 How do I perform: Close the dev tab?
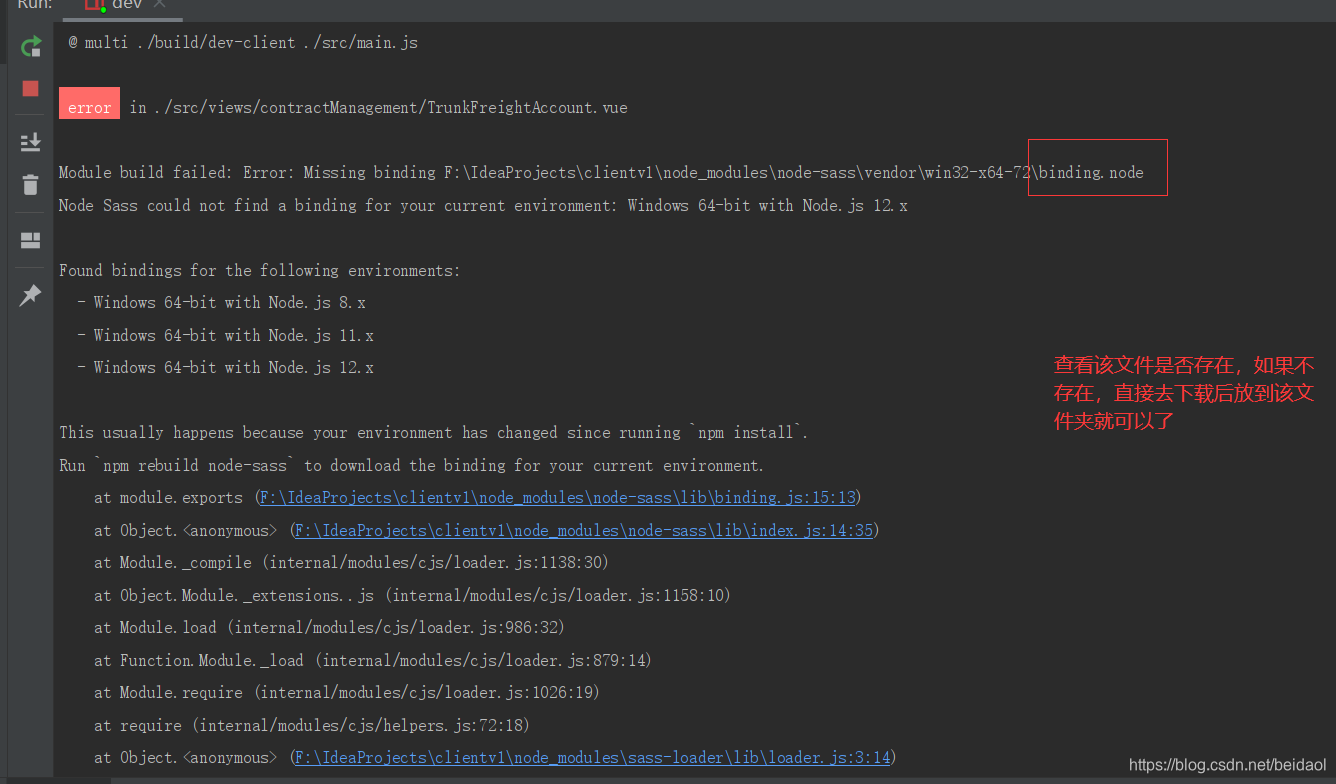[x=157, y=4]
